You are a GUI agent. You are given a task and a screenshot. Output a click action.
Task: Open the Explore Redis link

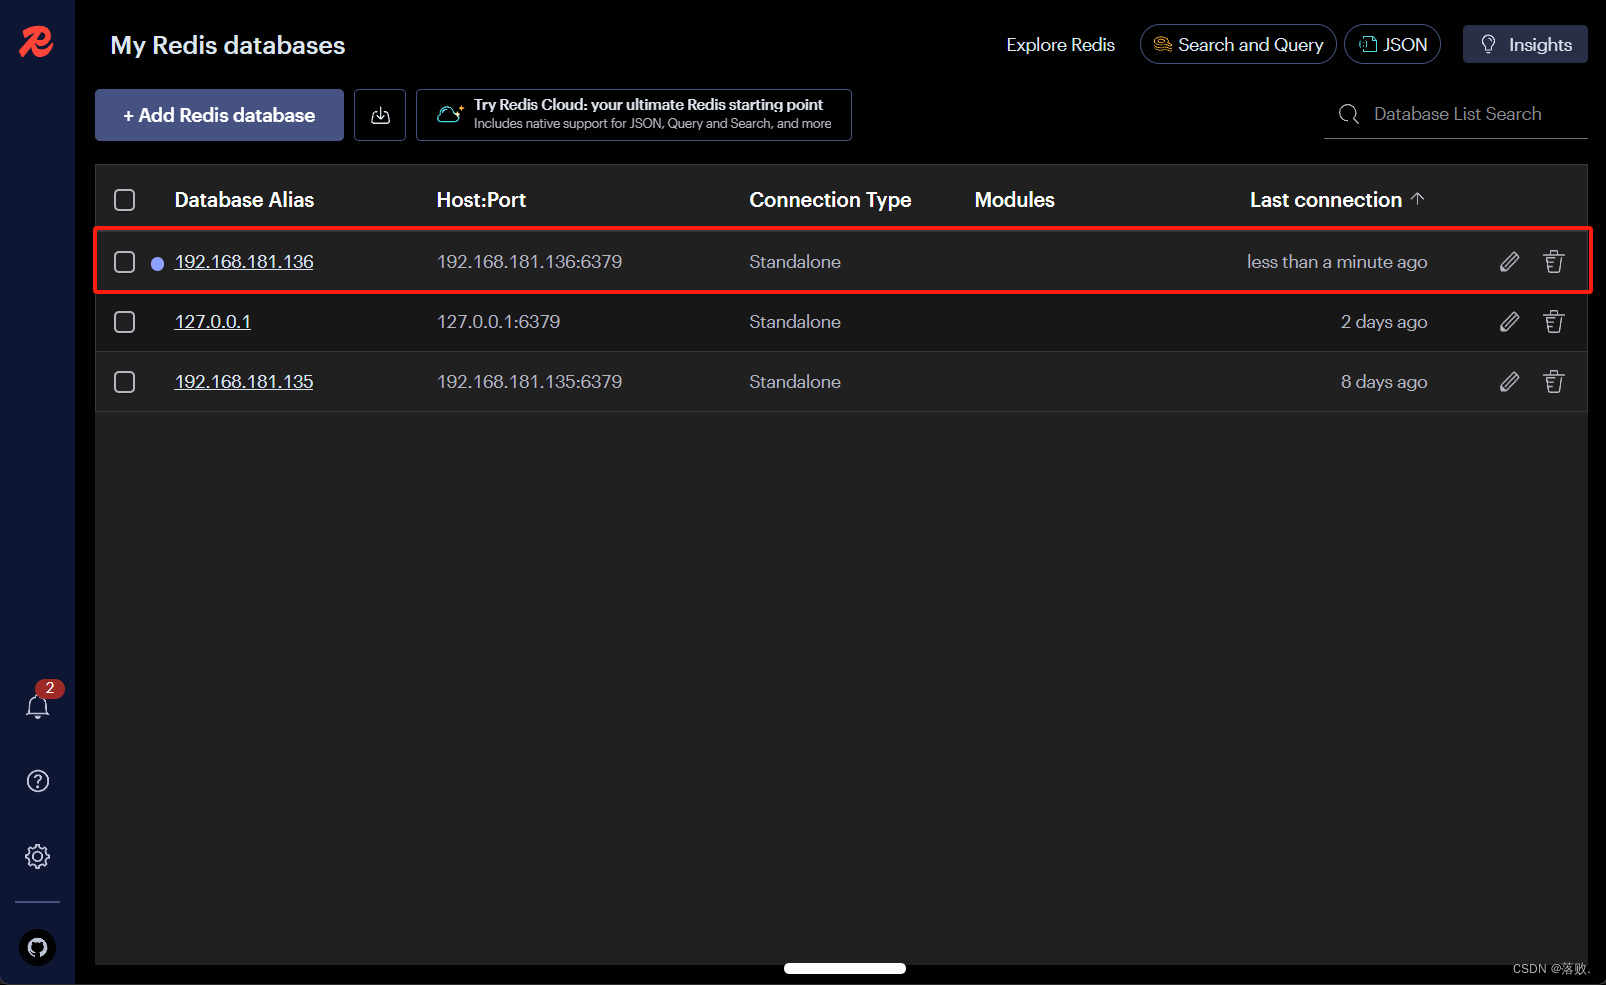tap(1060, 45)
